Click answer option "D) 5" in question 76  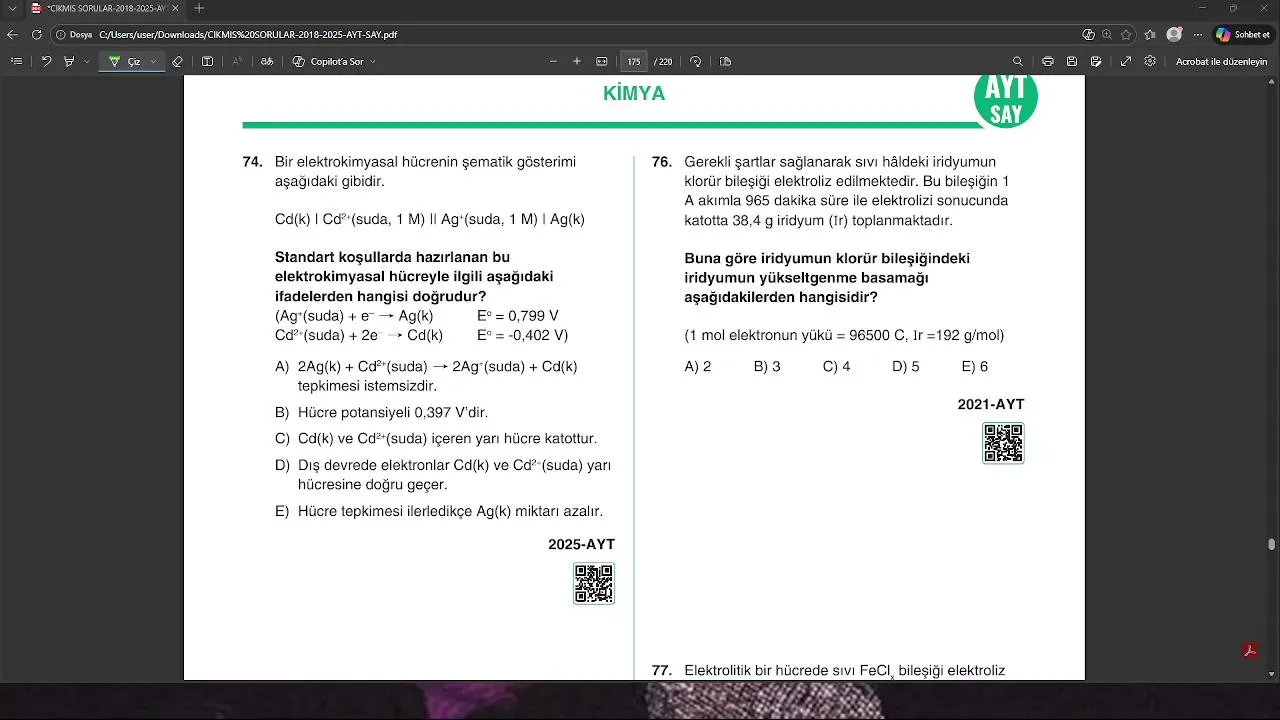click(906, 367)
